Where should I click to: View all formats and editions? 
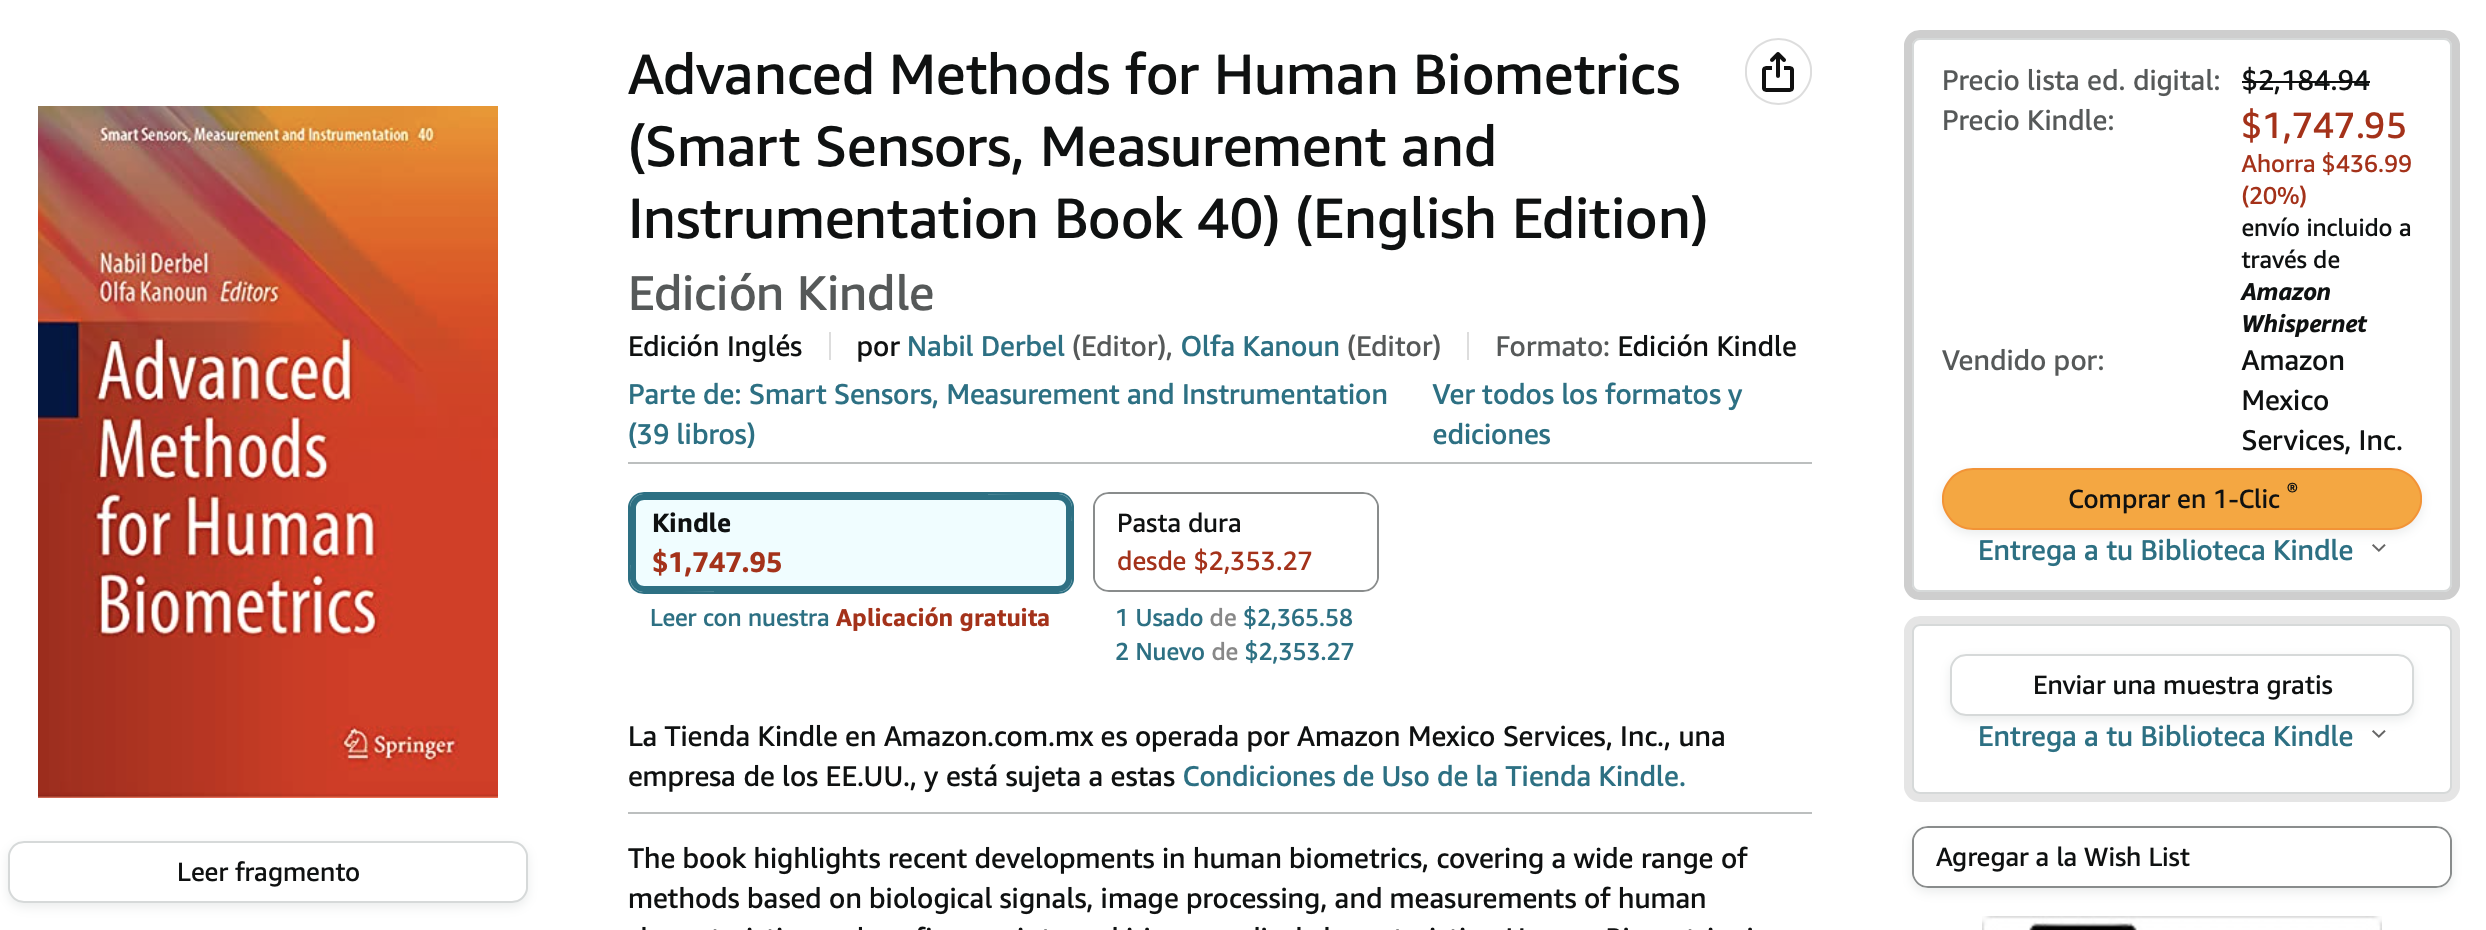tap(1586, 413)
